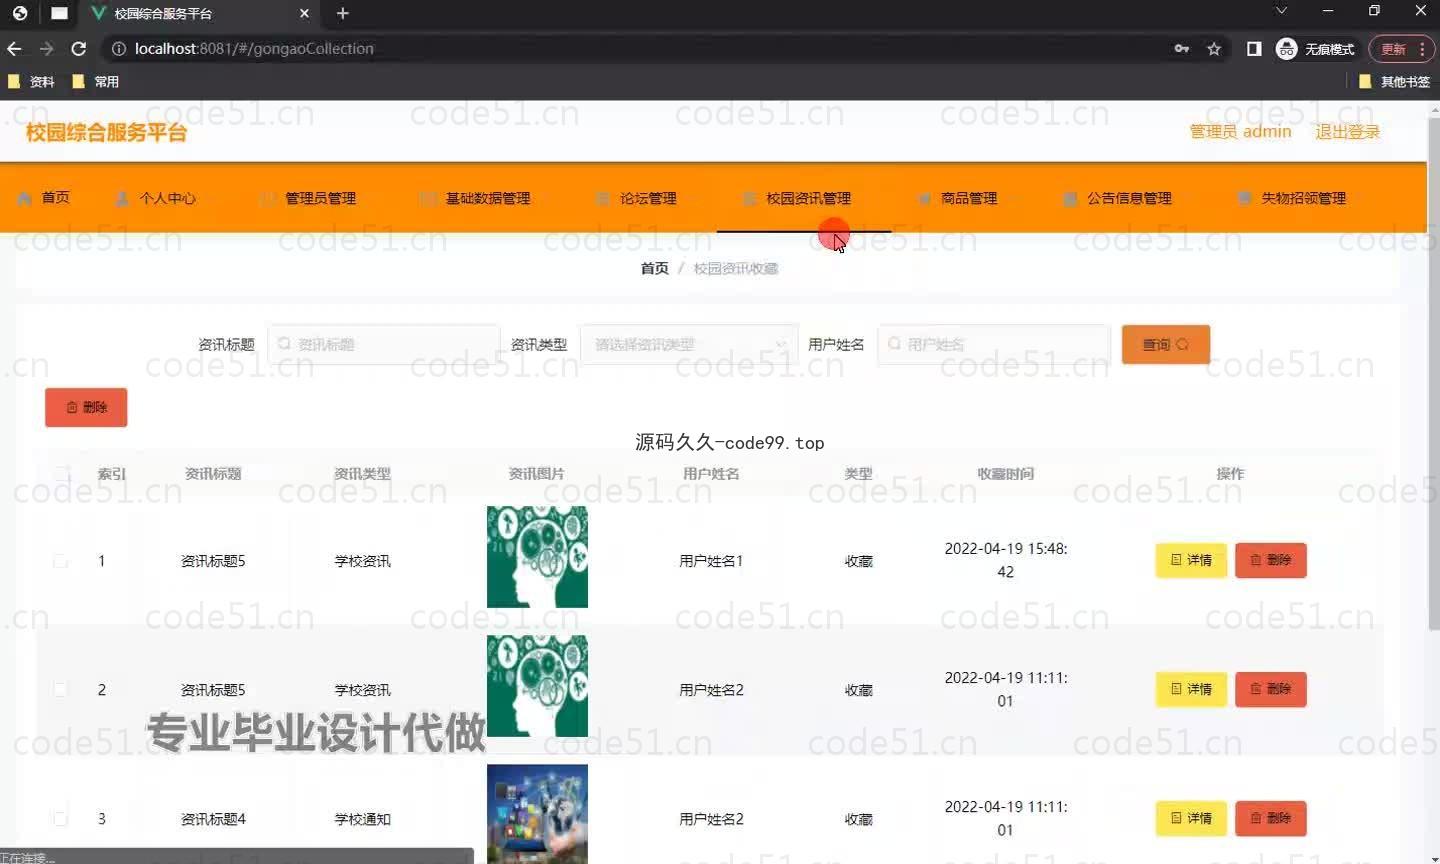Delete row 2 with 删除 button
Viewport: 1440px width, 864px height.
coord(1271,689)
